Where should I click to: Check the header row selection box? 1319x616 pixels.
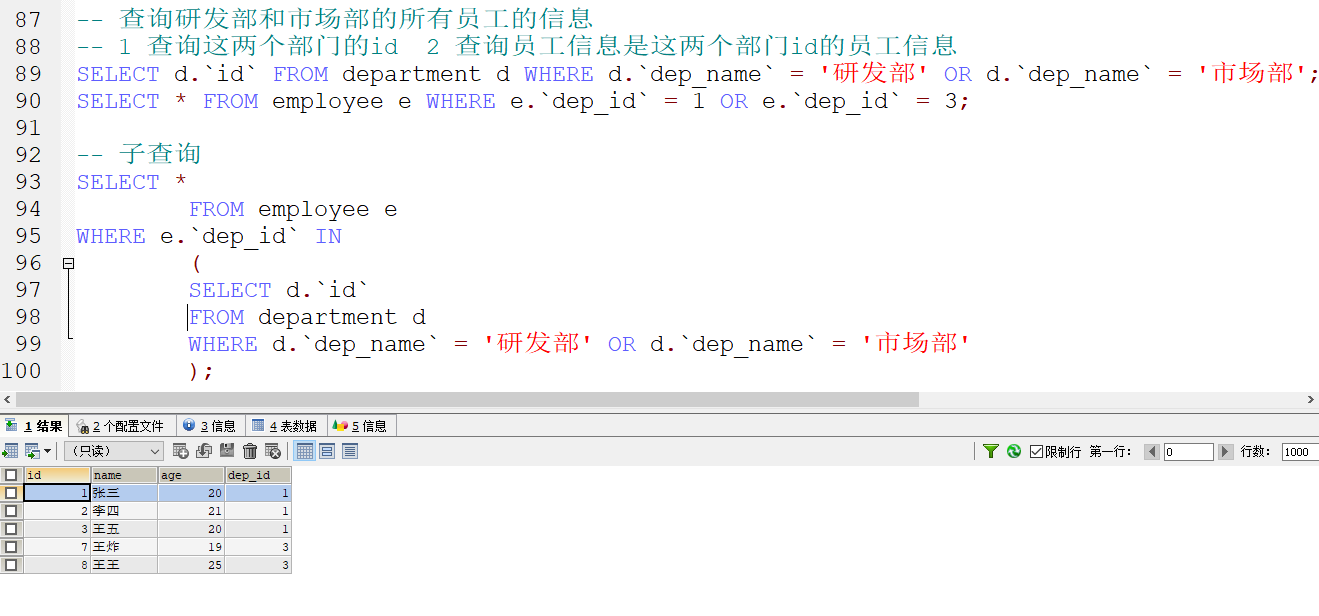coord(10,474)
